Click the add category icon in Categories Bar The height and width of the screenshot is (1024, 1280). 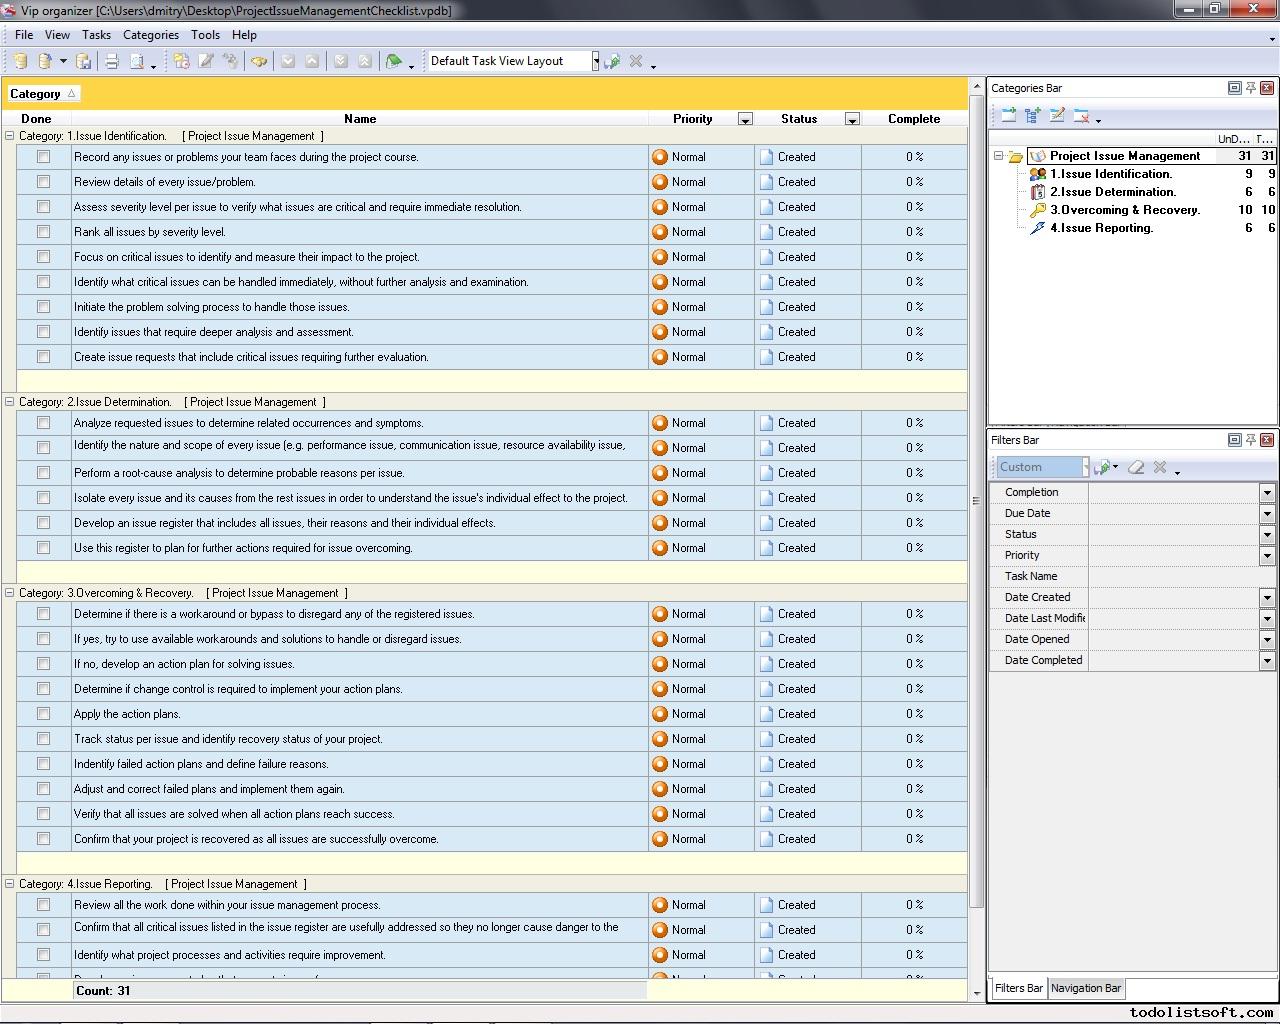point(1008,116)
